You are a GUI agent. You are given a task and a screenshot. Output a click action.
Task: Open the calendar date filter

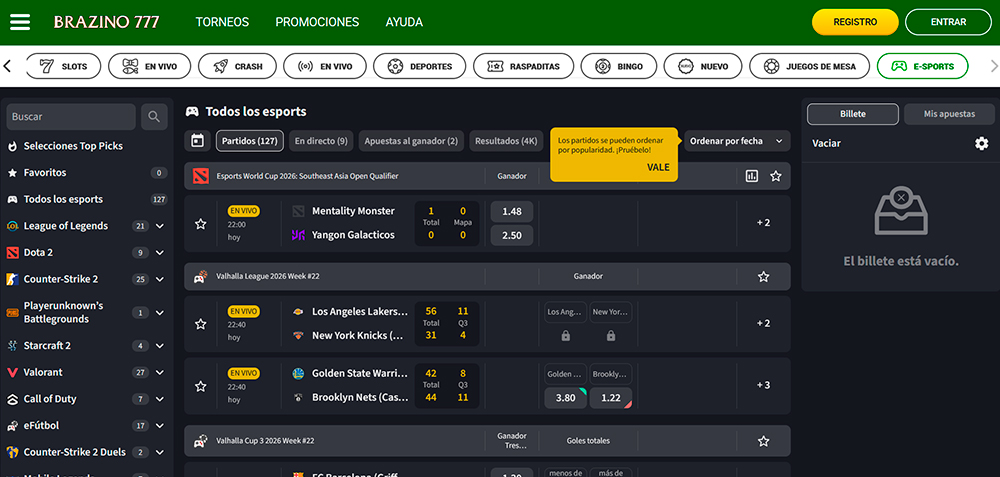(x=197, y=141)
